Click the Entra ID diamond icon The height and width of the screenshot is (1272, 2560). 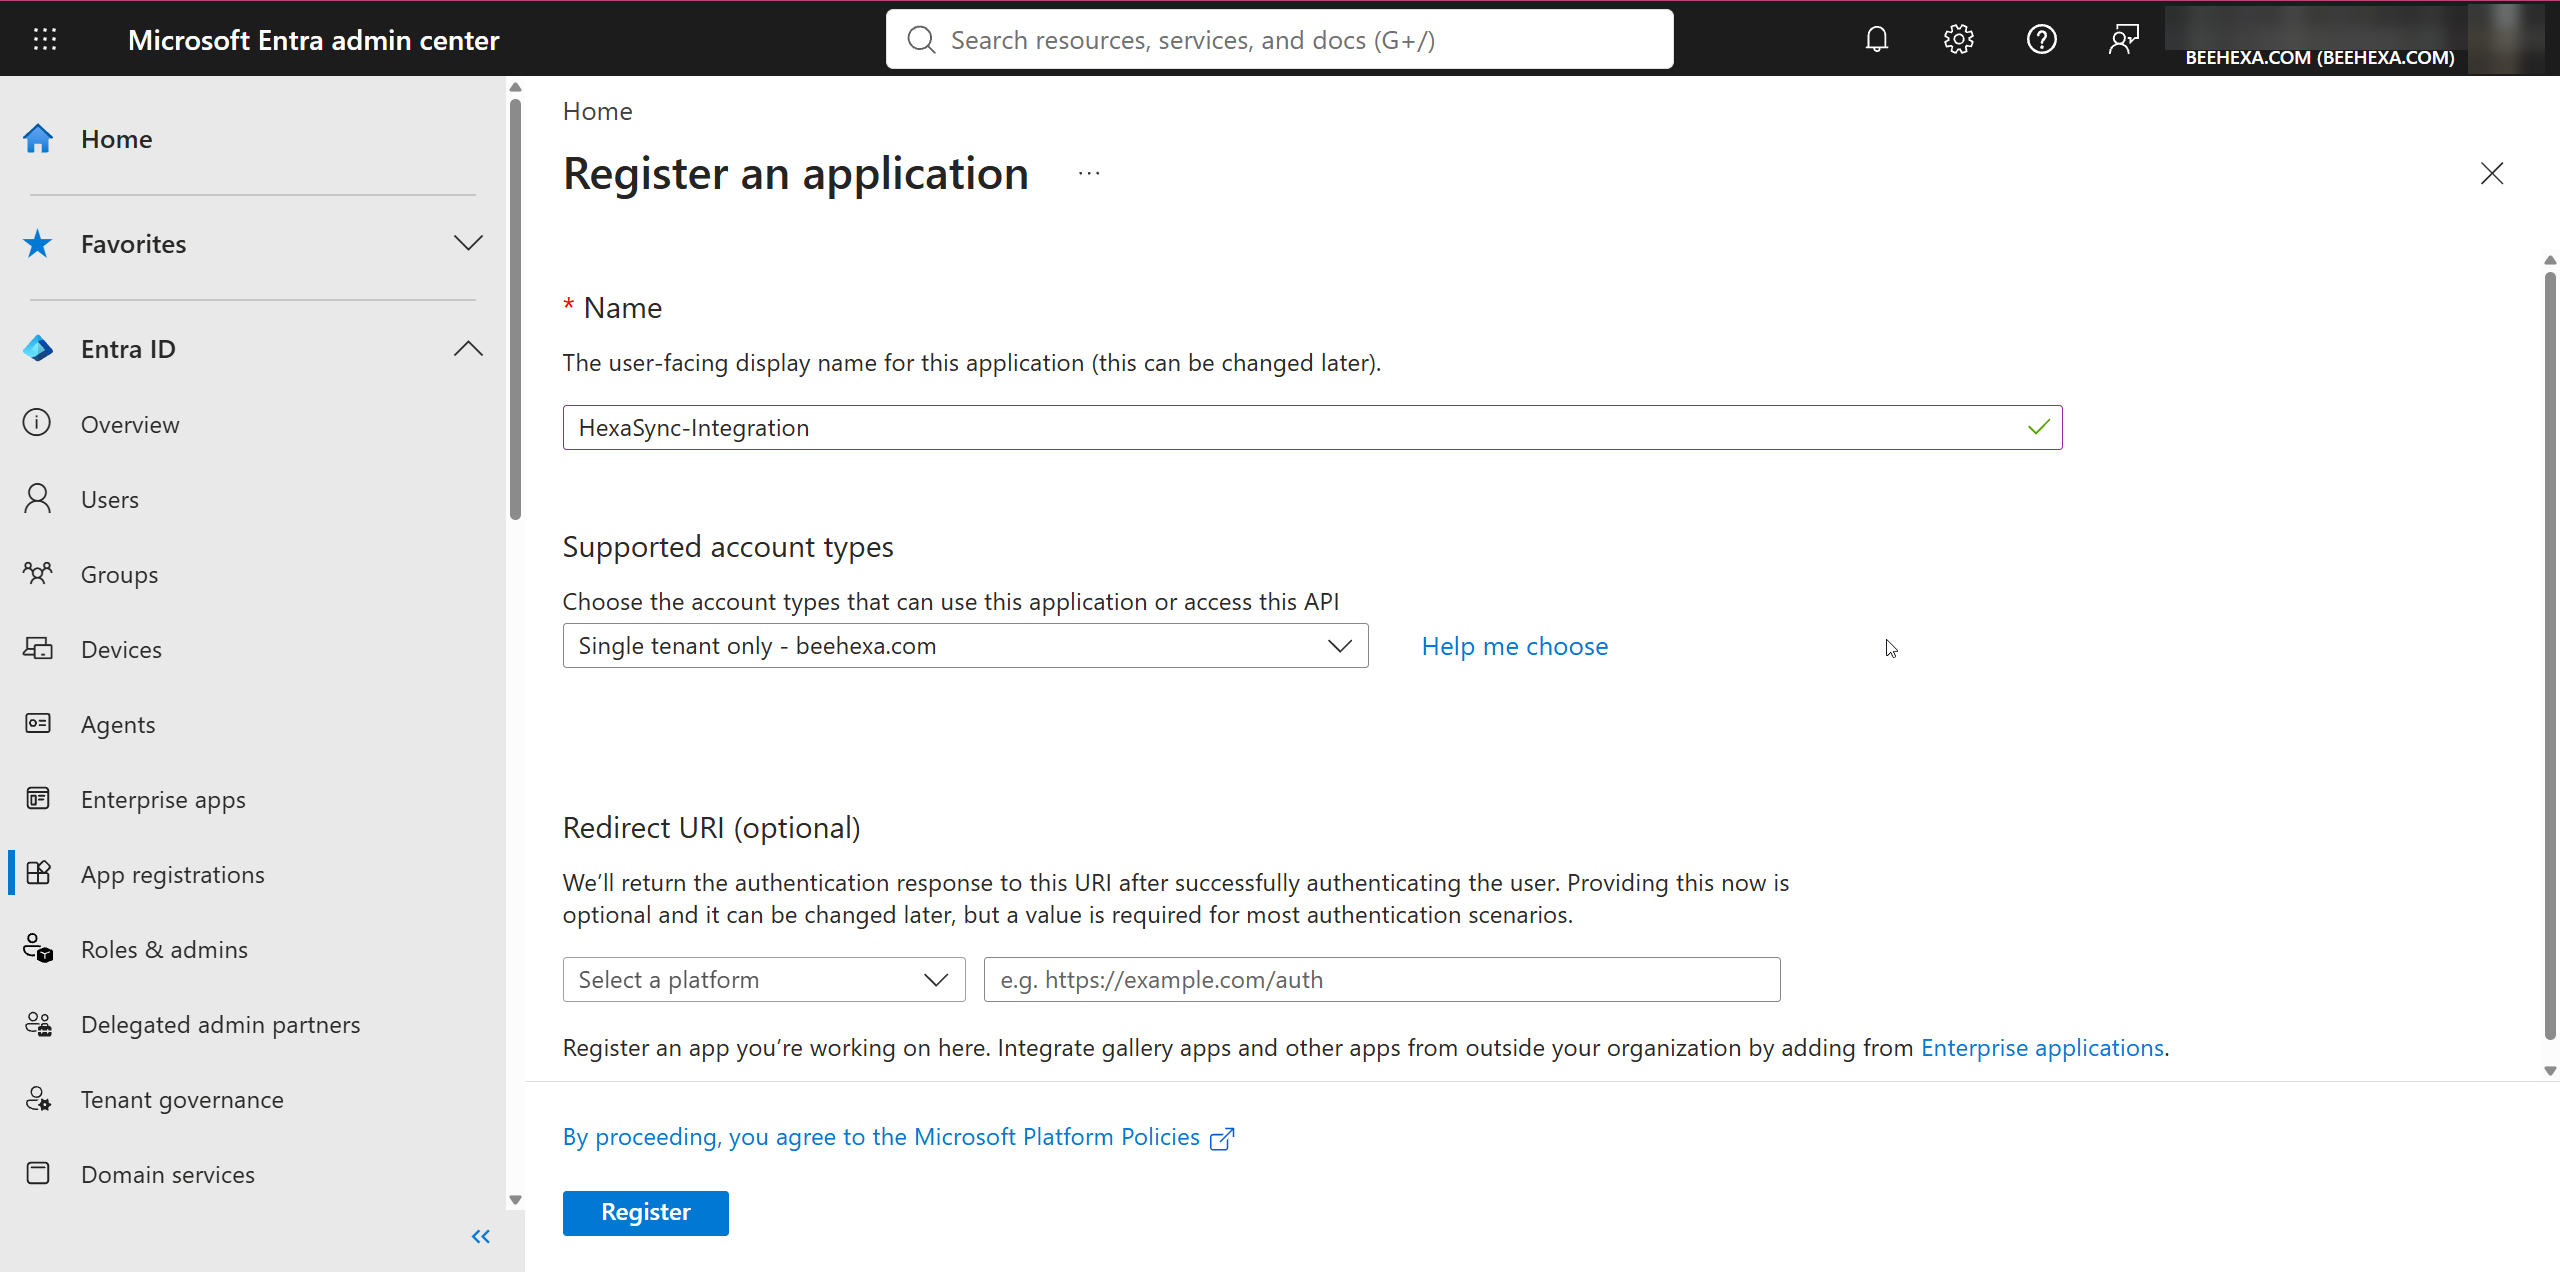coord(38,348)
